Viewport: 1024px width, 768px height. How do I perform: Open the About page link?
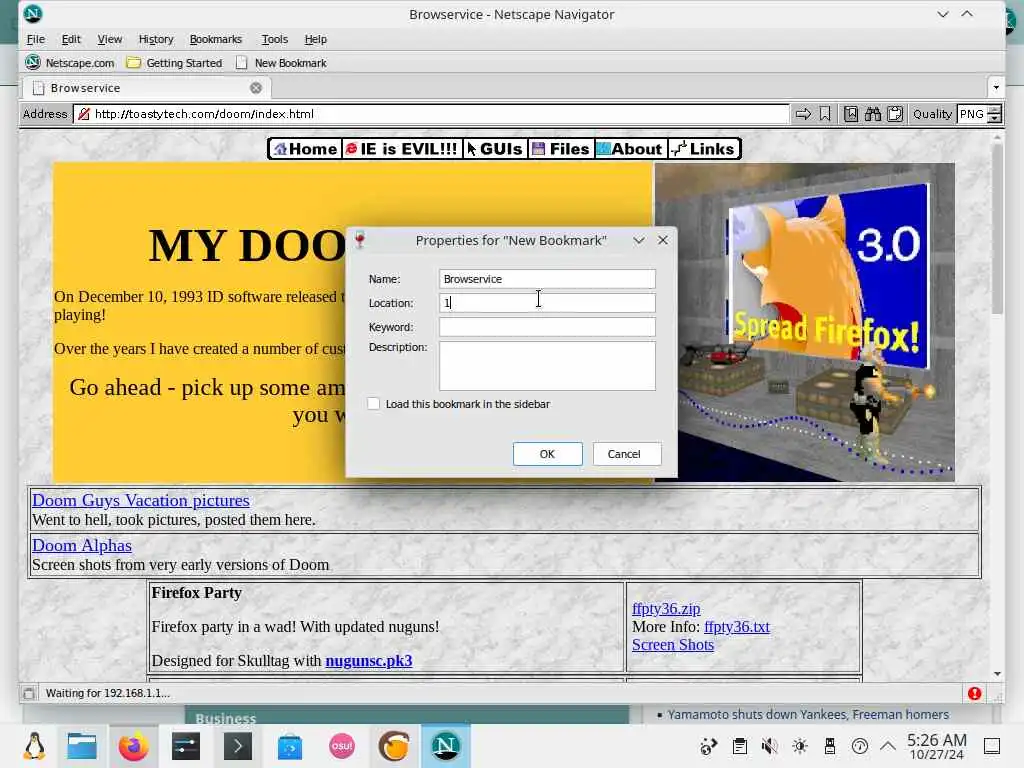point(630,149)
